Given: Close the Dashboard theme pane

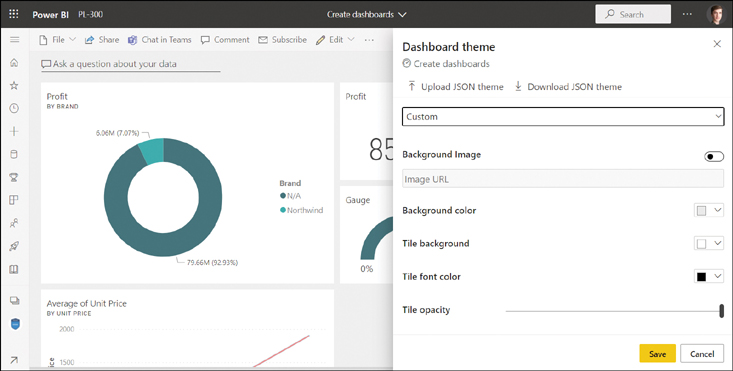Looking at the screenshot, I should point(717,44).
